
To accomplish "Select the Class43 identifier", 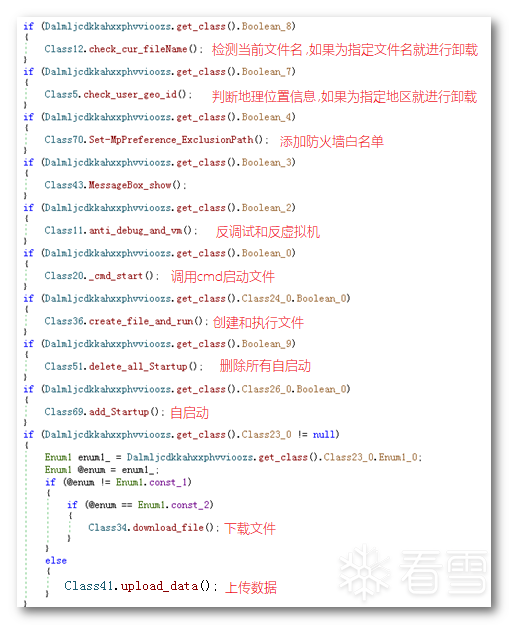I will 64,185.
